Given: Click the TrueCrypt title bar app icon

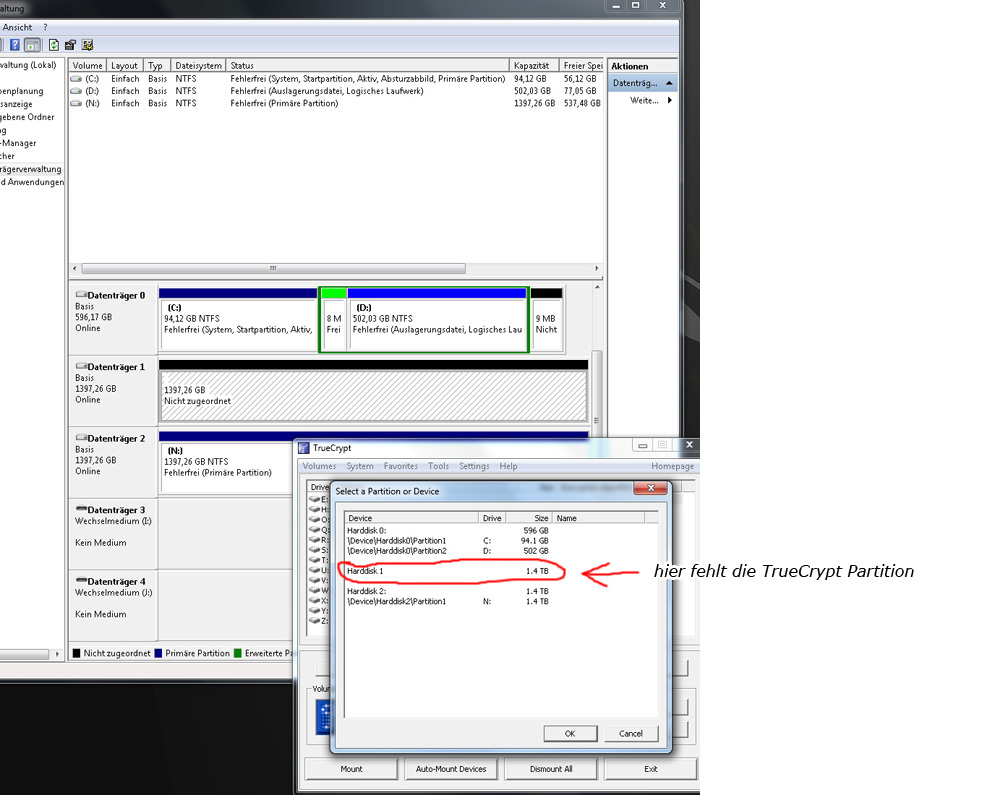Looking at the screenshot, I should (304, 448).
